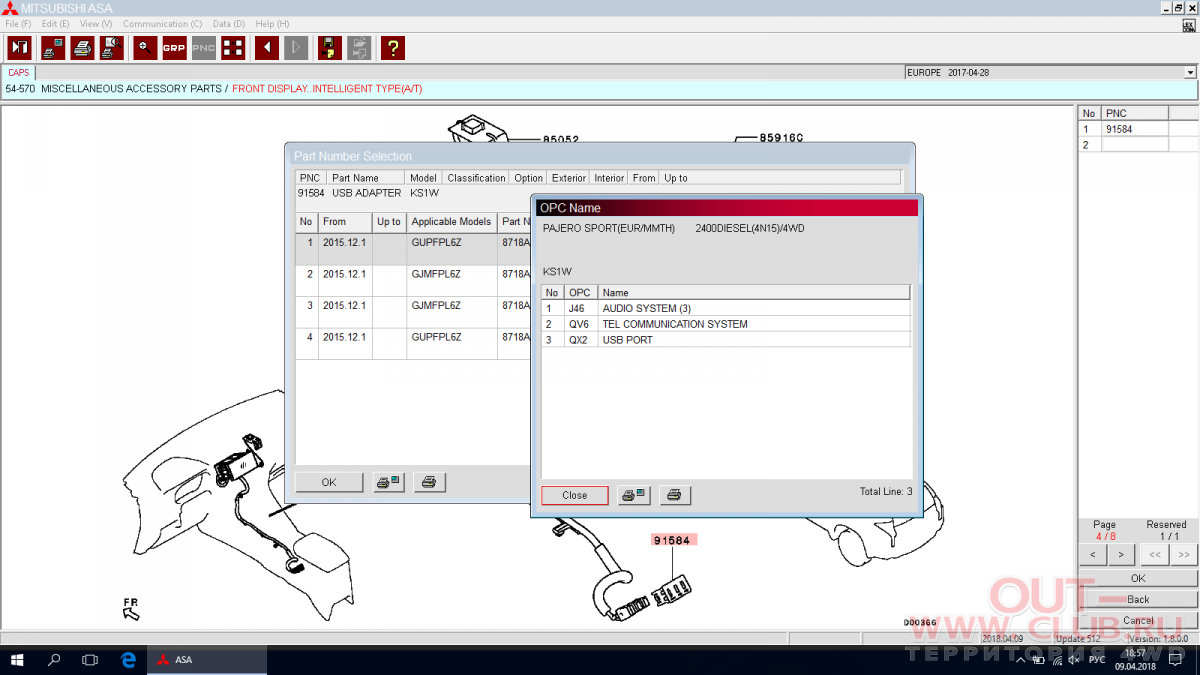Click printer icon in OPC Name dialog

[x=674, y=495]
